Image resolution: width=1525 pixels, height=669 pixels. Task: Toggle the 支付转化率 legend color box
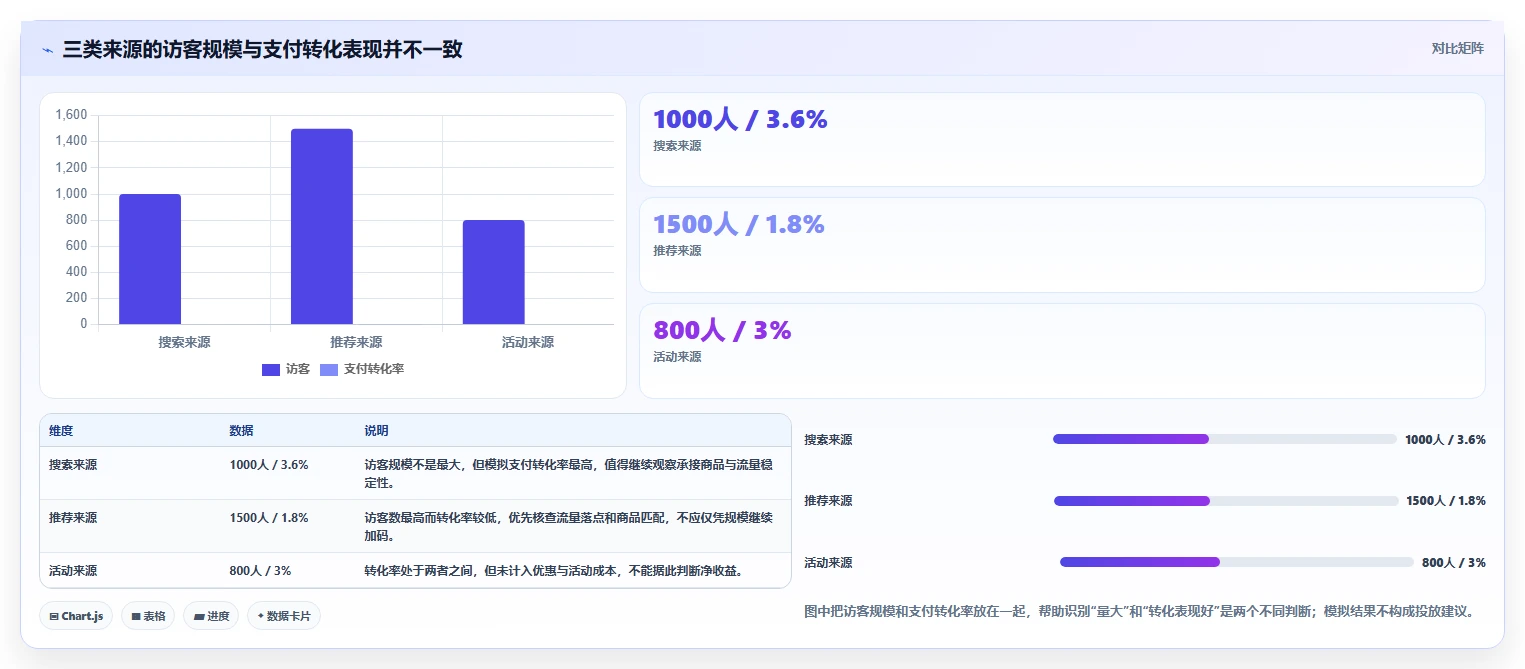point(329,370)
